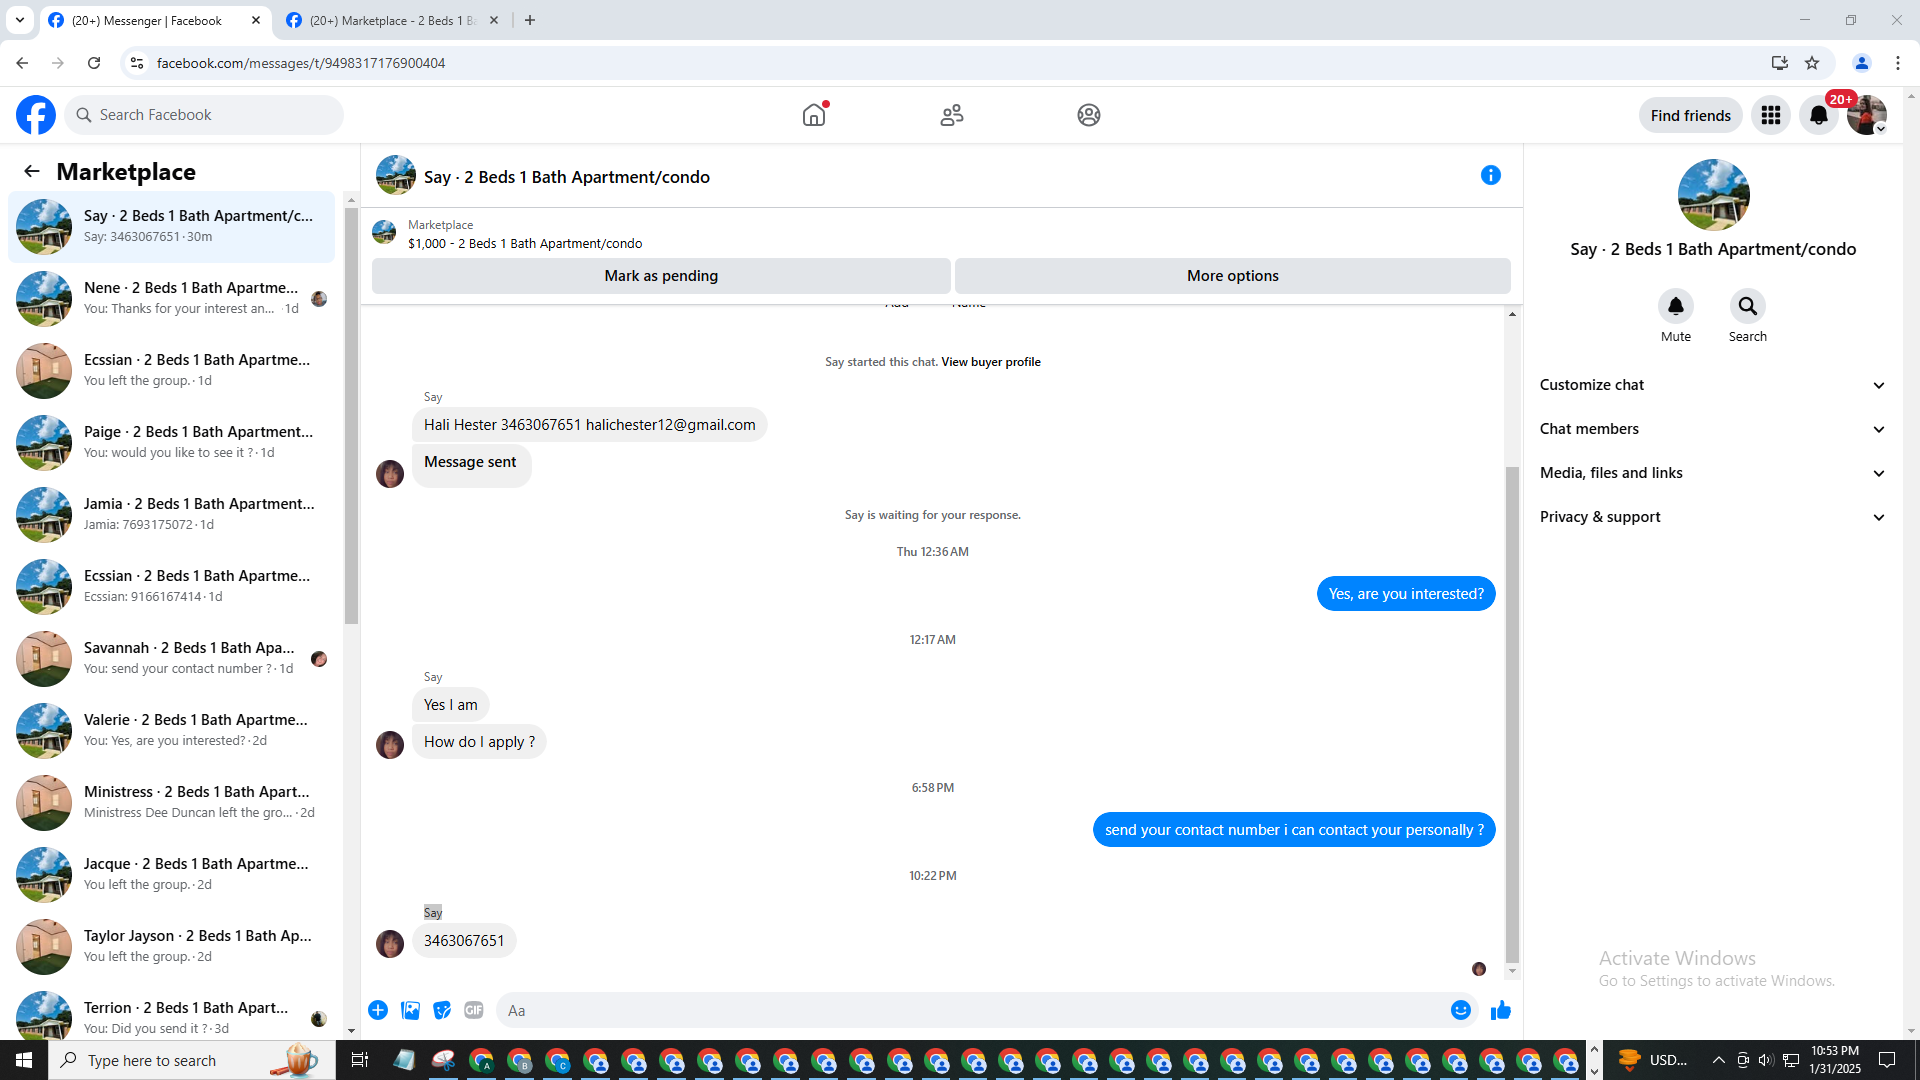Bookmark this page with the star
Viewport: 1920px width, 1080px height.
1812,63
